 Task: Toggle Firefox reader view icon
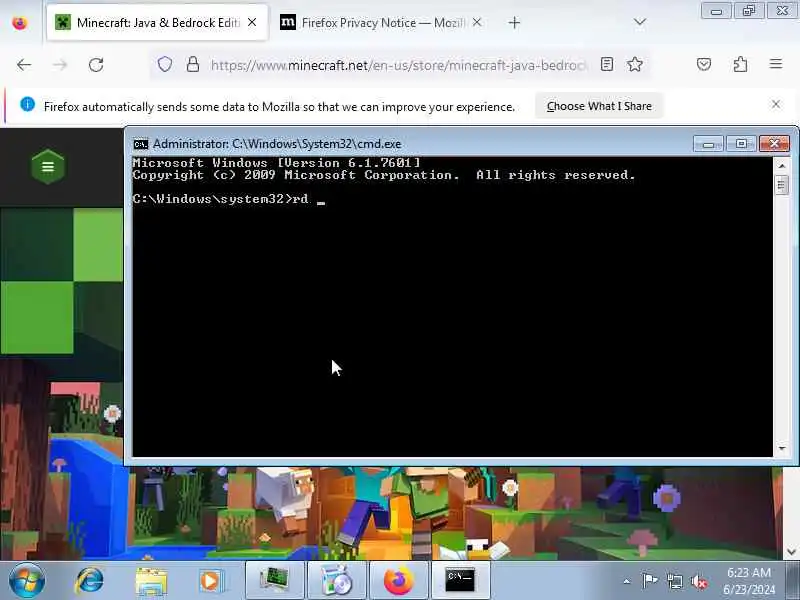(x=607, y=64)
